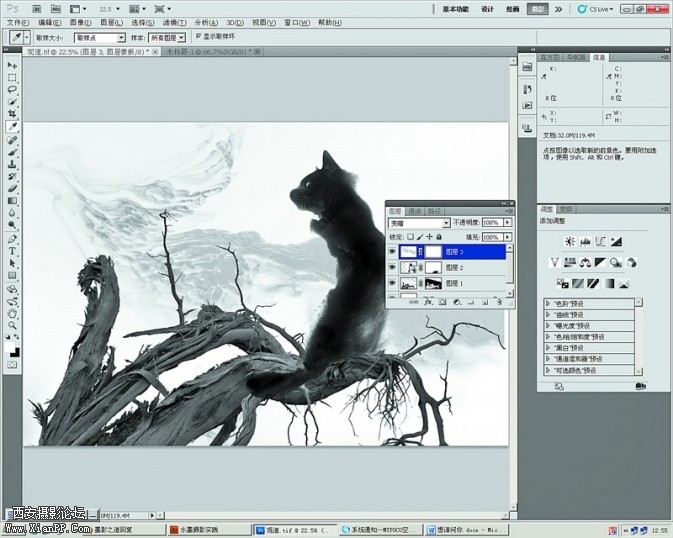This screenshot has width=673, height=538.
Task: Switch to the 设计 workspace
Action: [487, 9]
